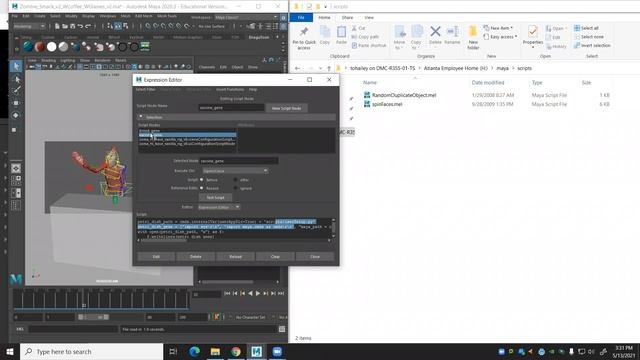This screenshot has height=360, width=640.
Task: Open the Execute On dropdown in Expression Editor
Action: (235, 171)
